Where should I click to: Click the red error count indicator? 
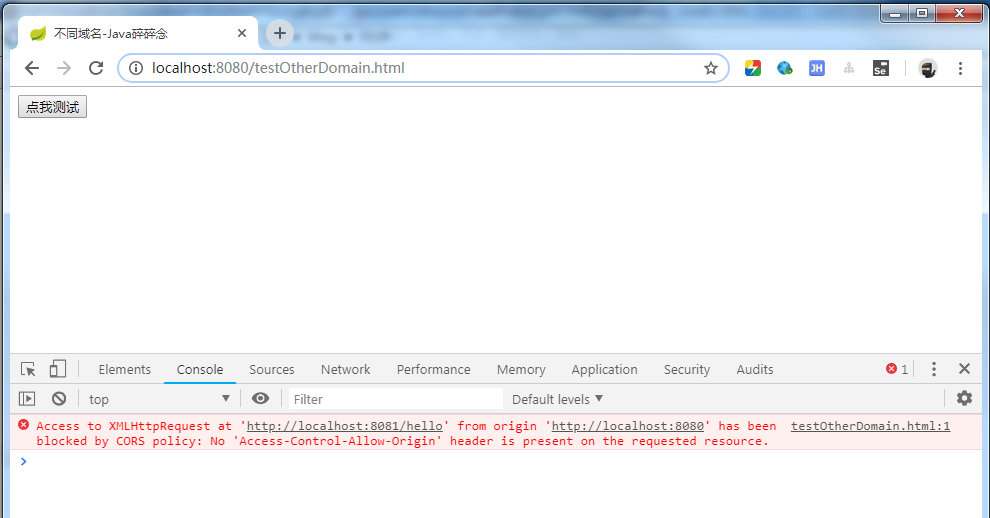tap(897, 369)
